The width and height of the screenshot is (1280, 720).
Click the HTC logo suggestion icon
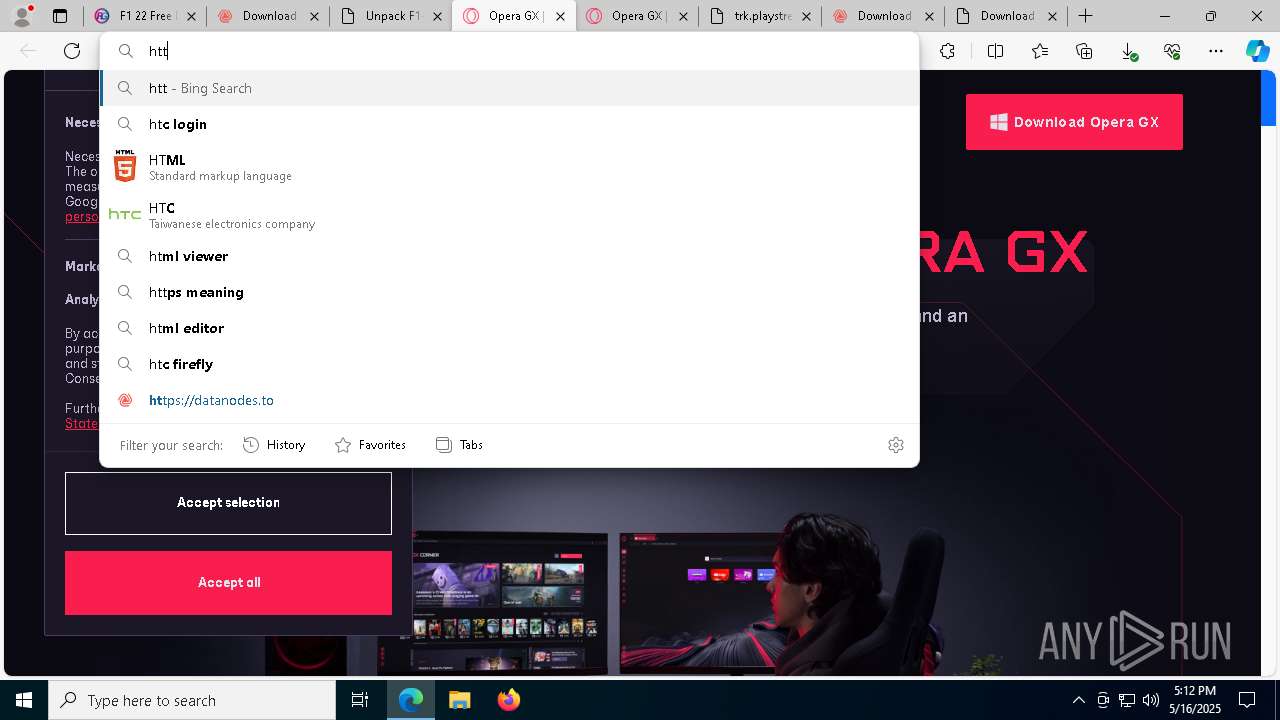(x=125, y=214)
